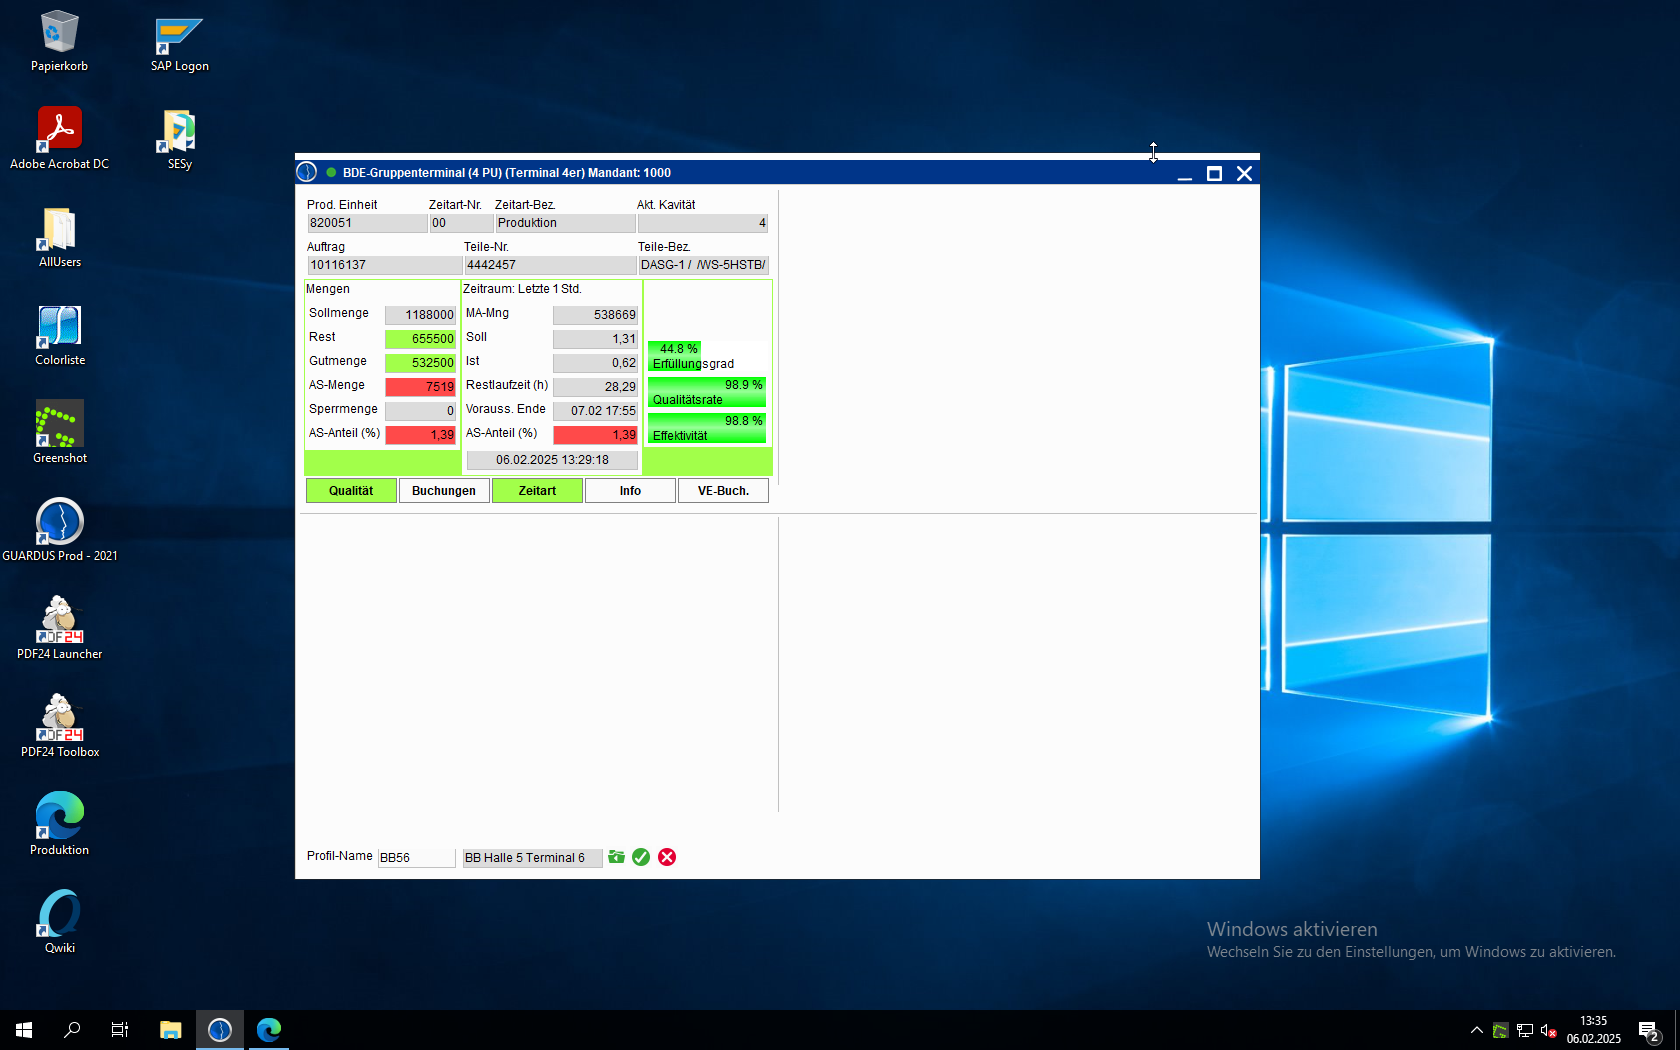Click the Qualitätsrate progress bar

707,392
